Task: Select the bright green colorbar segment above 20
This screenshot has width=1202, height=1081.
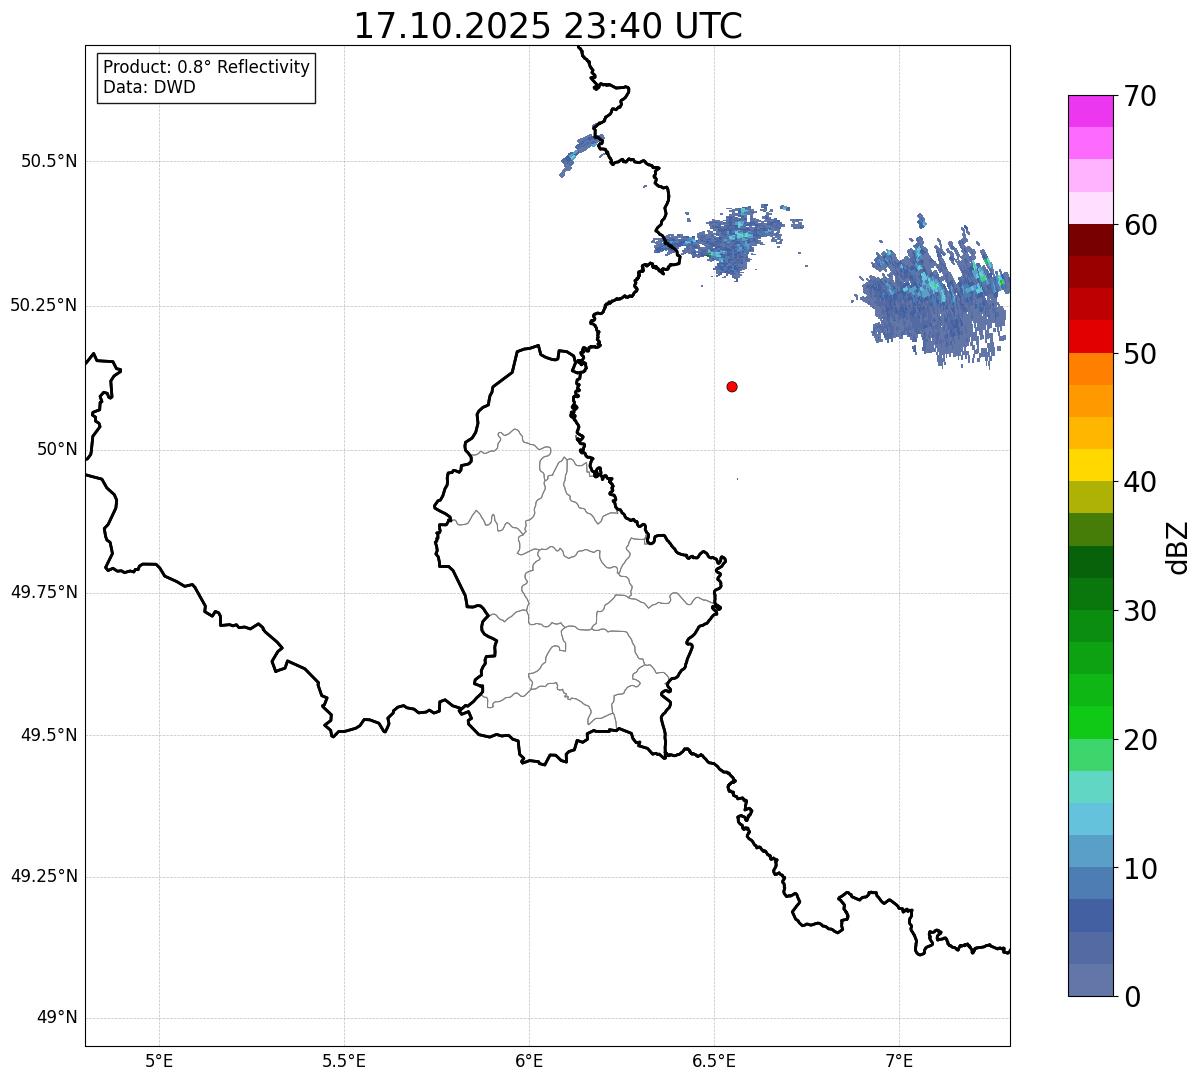Action: pos(1090,722)
